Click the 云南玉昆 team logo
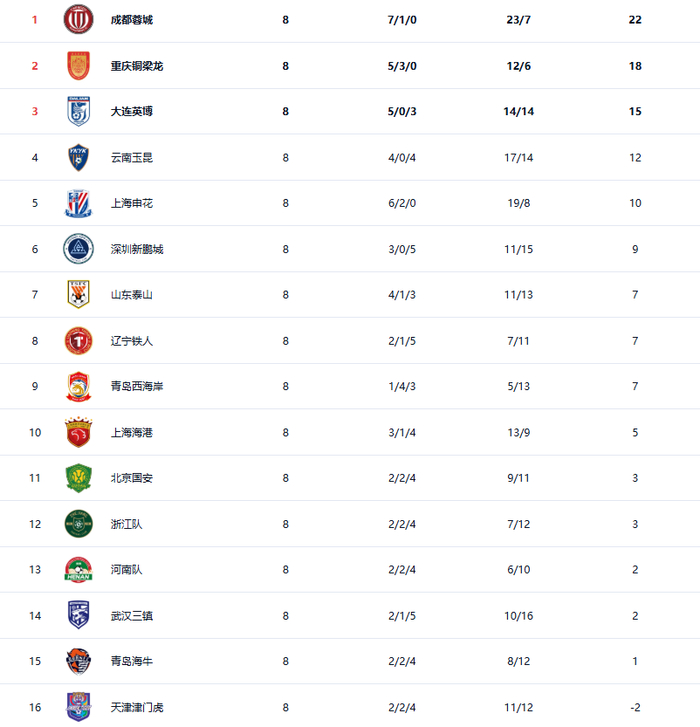Viewport: 700px width, 727px height. (x=78, y=158)
